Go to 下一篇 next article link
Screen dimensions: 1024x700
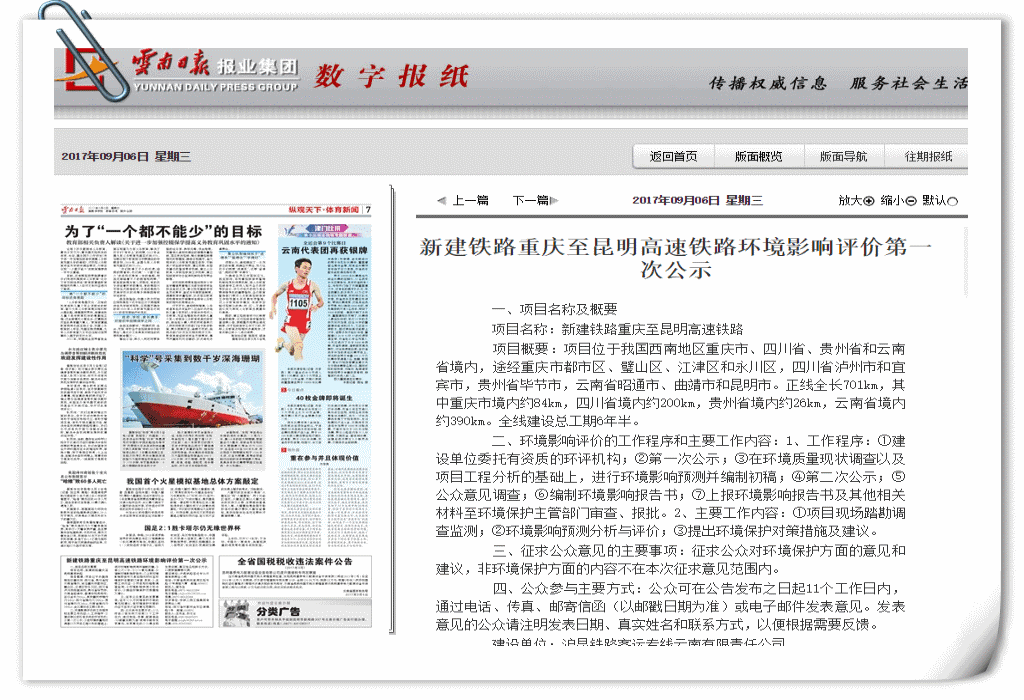coord(530,201)
